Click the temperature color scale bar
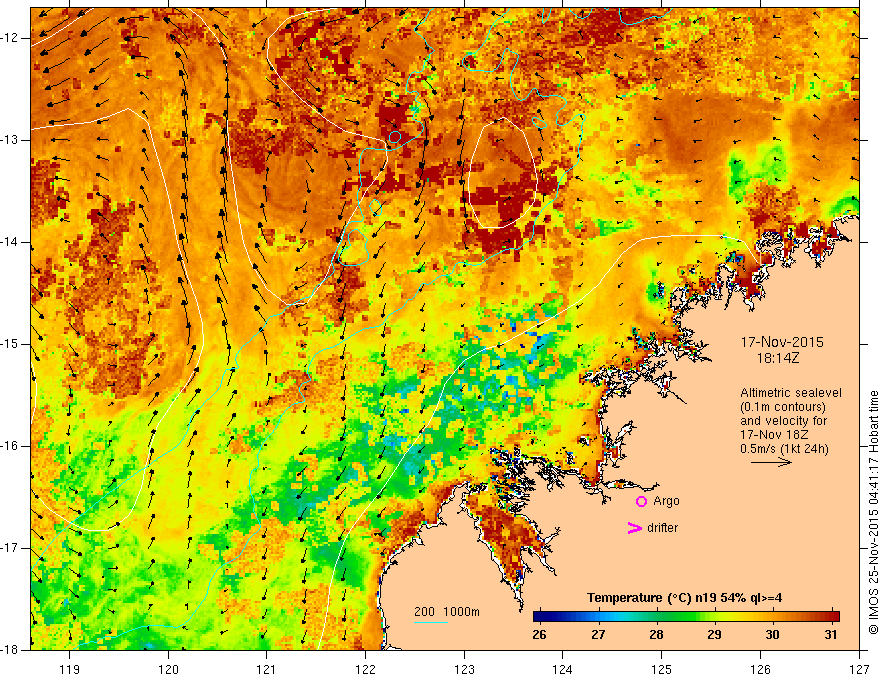Screen dimensions: 880x680 click(686, 616)
